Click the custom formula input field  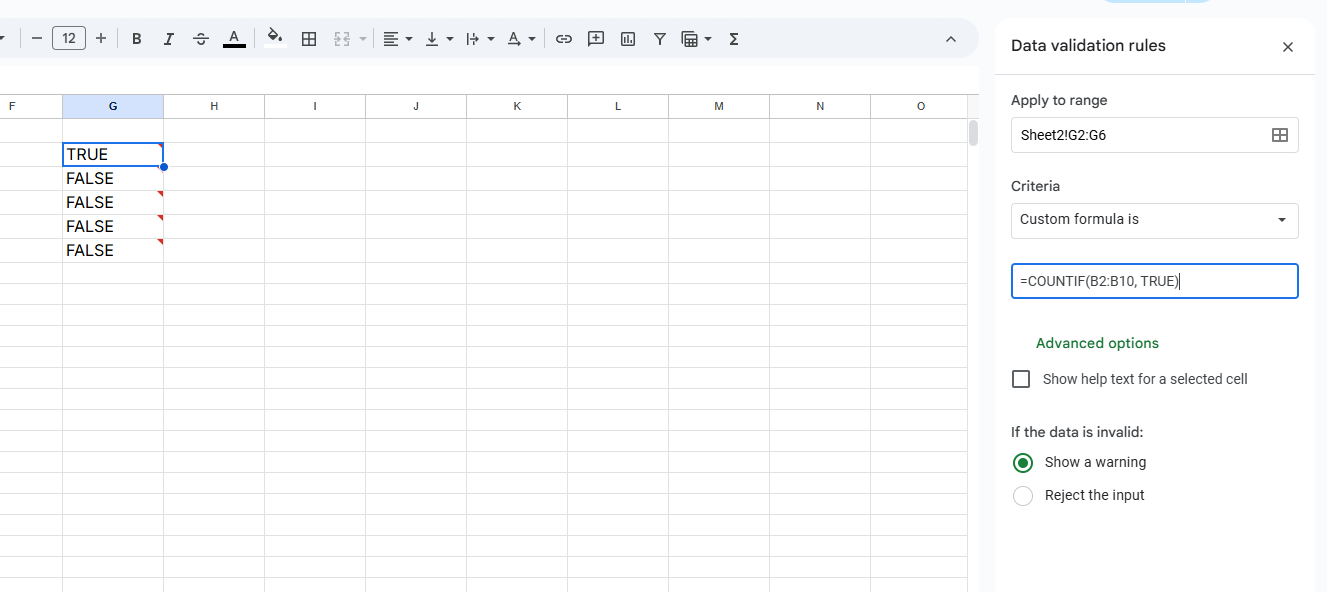(x=1154, y=281)
